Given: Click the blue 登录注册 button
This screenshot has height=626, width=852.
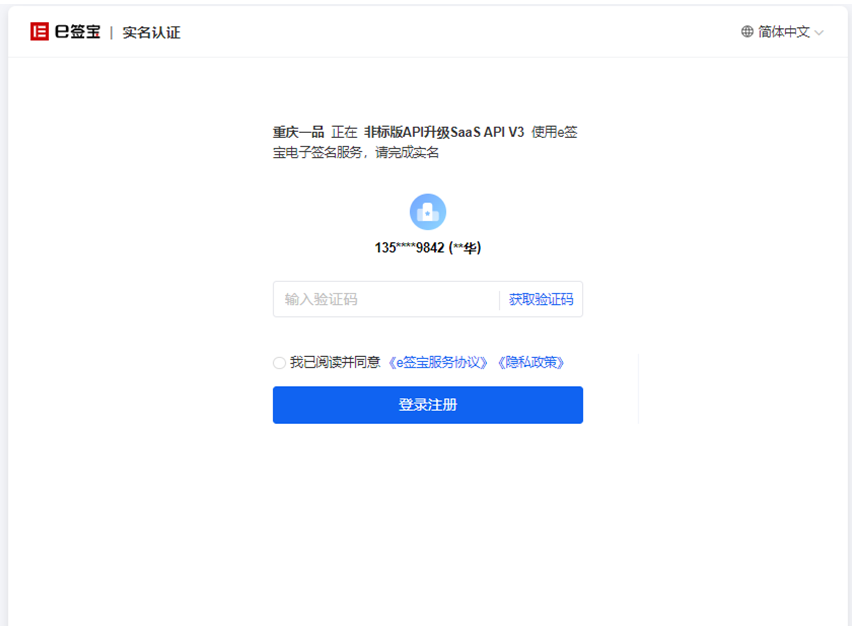Looking at the screenshot, I should point(428,405).
